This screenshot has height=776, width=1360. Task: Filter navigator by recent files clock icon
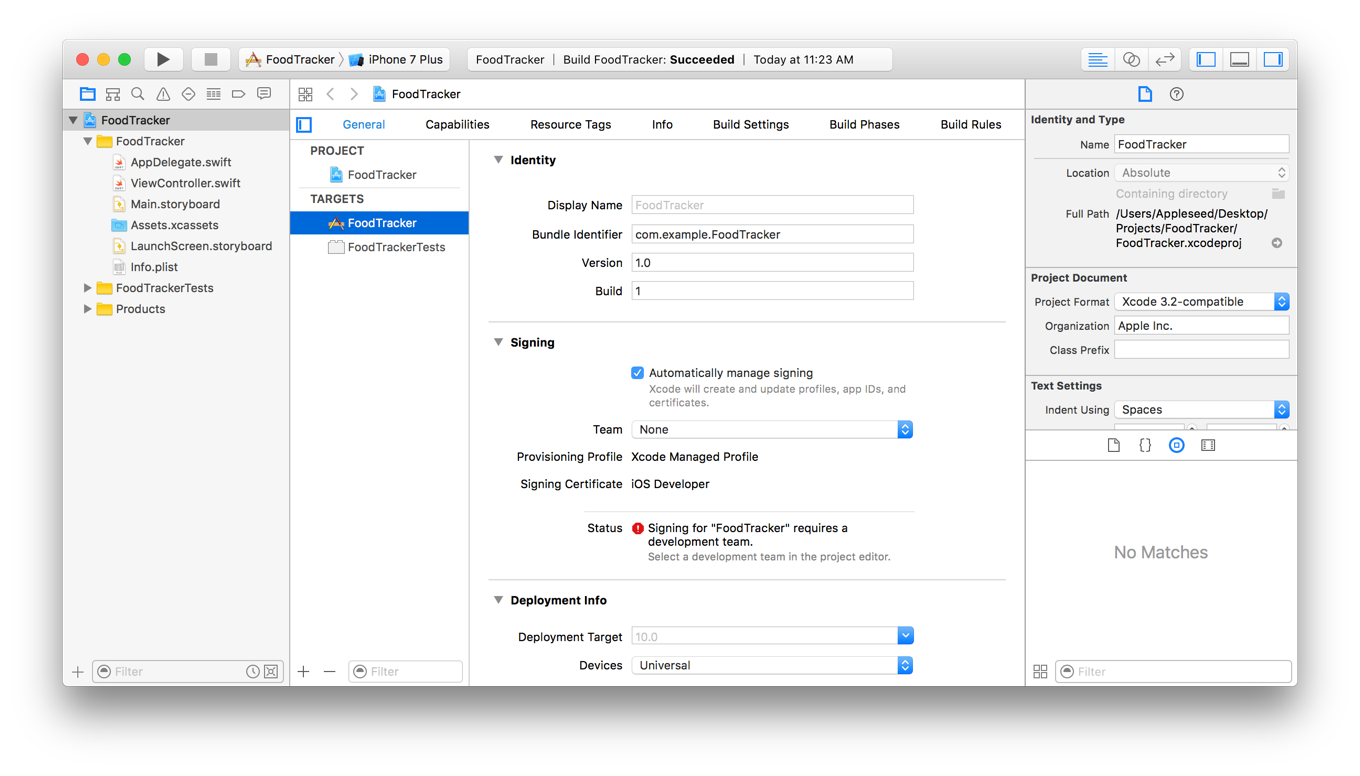coord(253,672)
